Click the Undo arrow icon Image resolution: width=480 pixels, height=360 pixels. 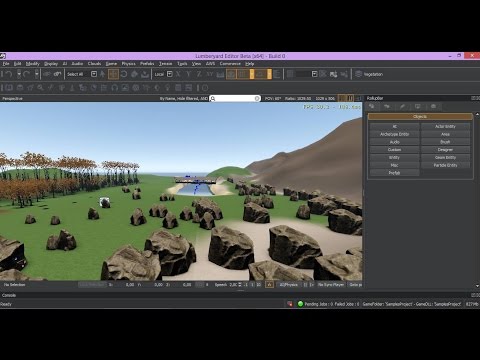[x=9, y=74]
